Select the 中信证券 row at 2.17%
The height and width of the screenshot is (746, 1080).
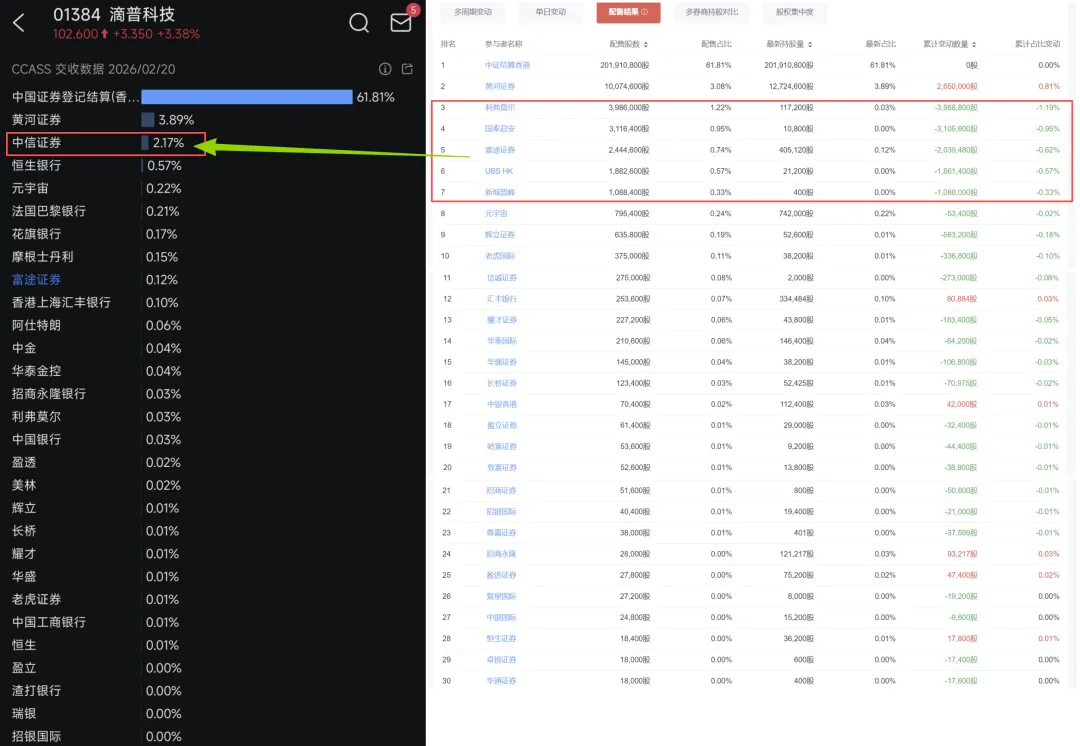pos(106,143)
